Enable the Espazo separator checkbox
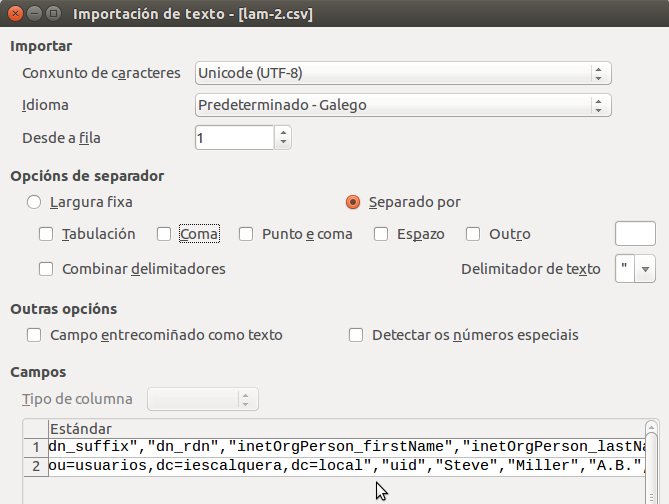 (381, 234)
